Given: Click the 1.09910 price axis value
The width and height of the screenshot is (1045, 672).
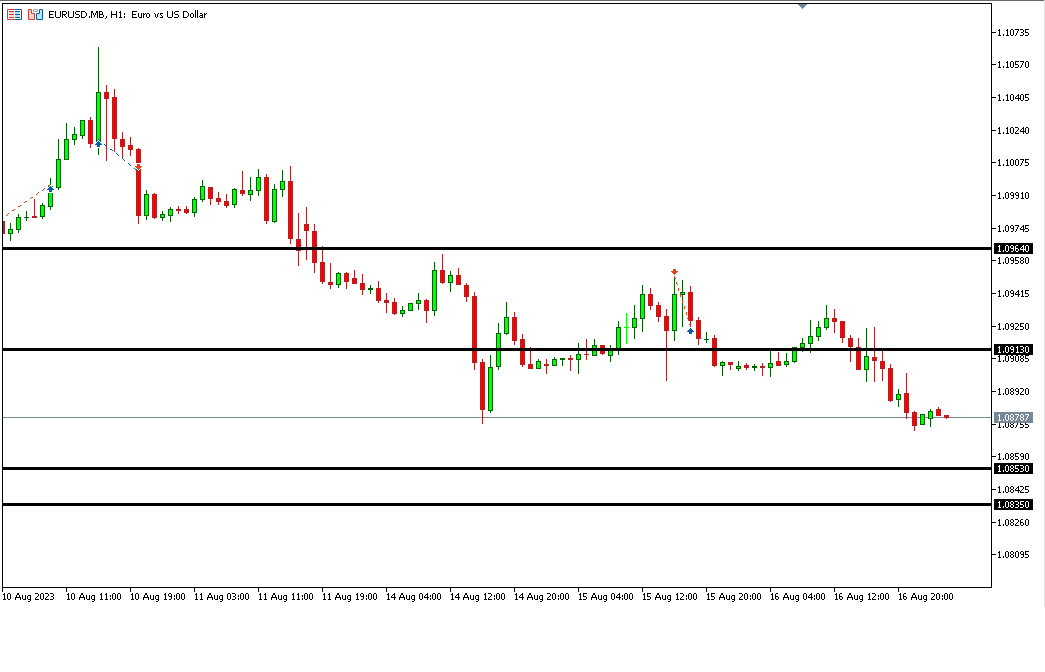Looking at the screenshot, I should [x=1013, y=195].
